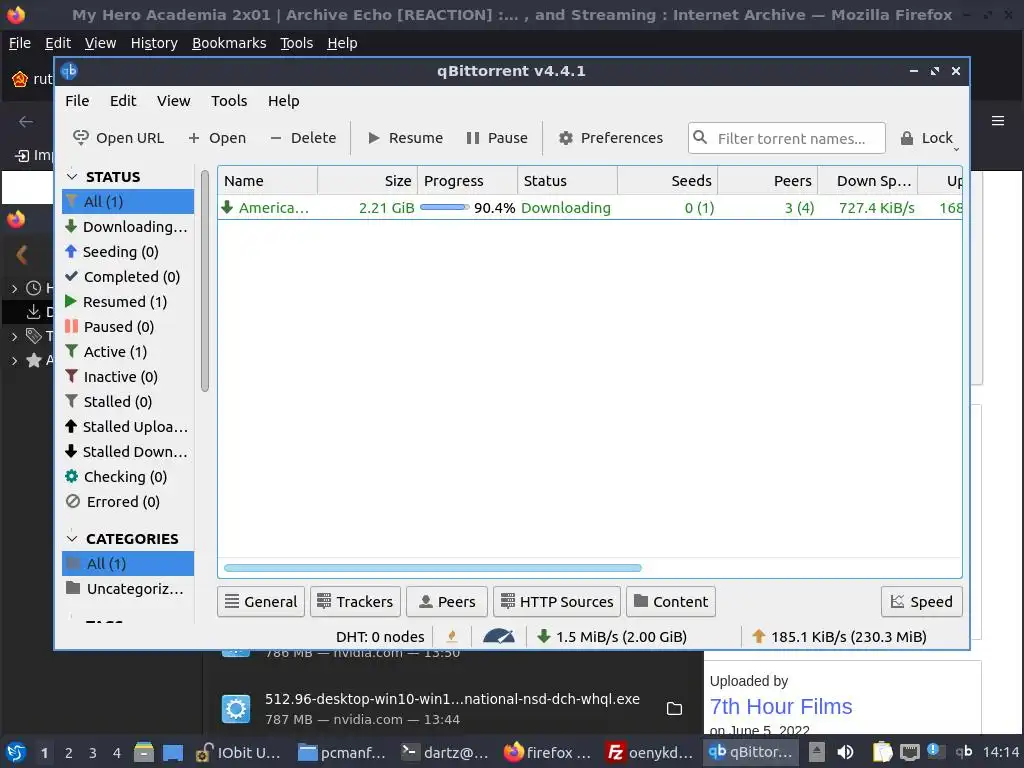Collapse the STATUS section
The height and width of the screenshot is (768, 1024).
coord(72,177)
